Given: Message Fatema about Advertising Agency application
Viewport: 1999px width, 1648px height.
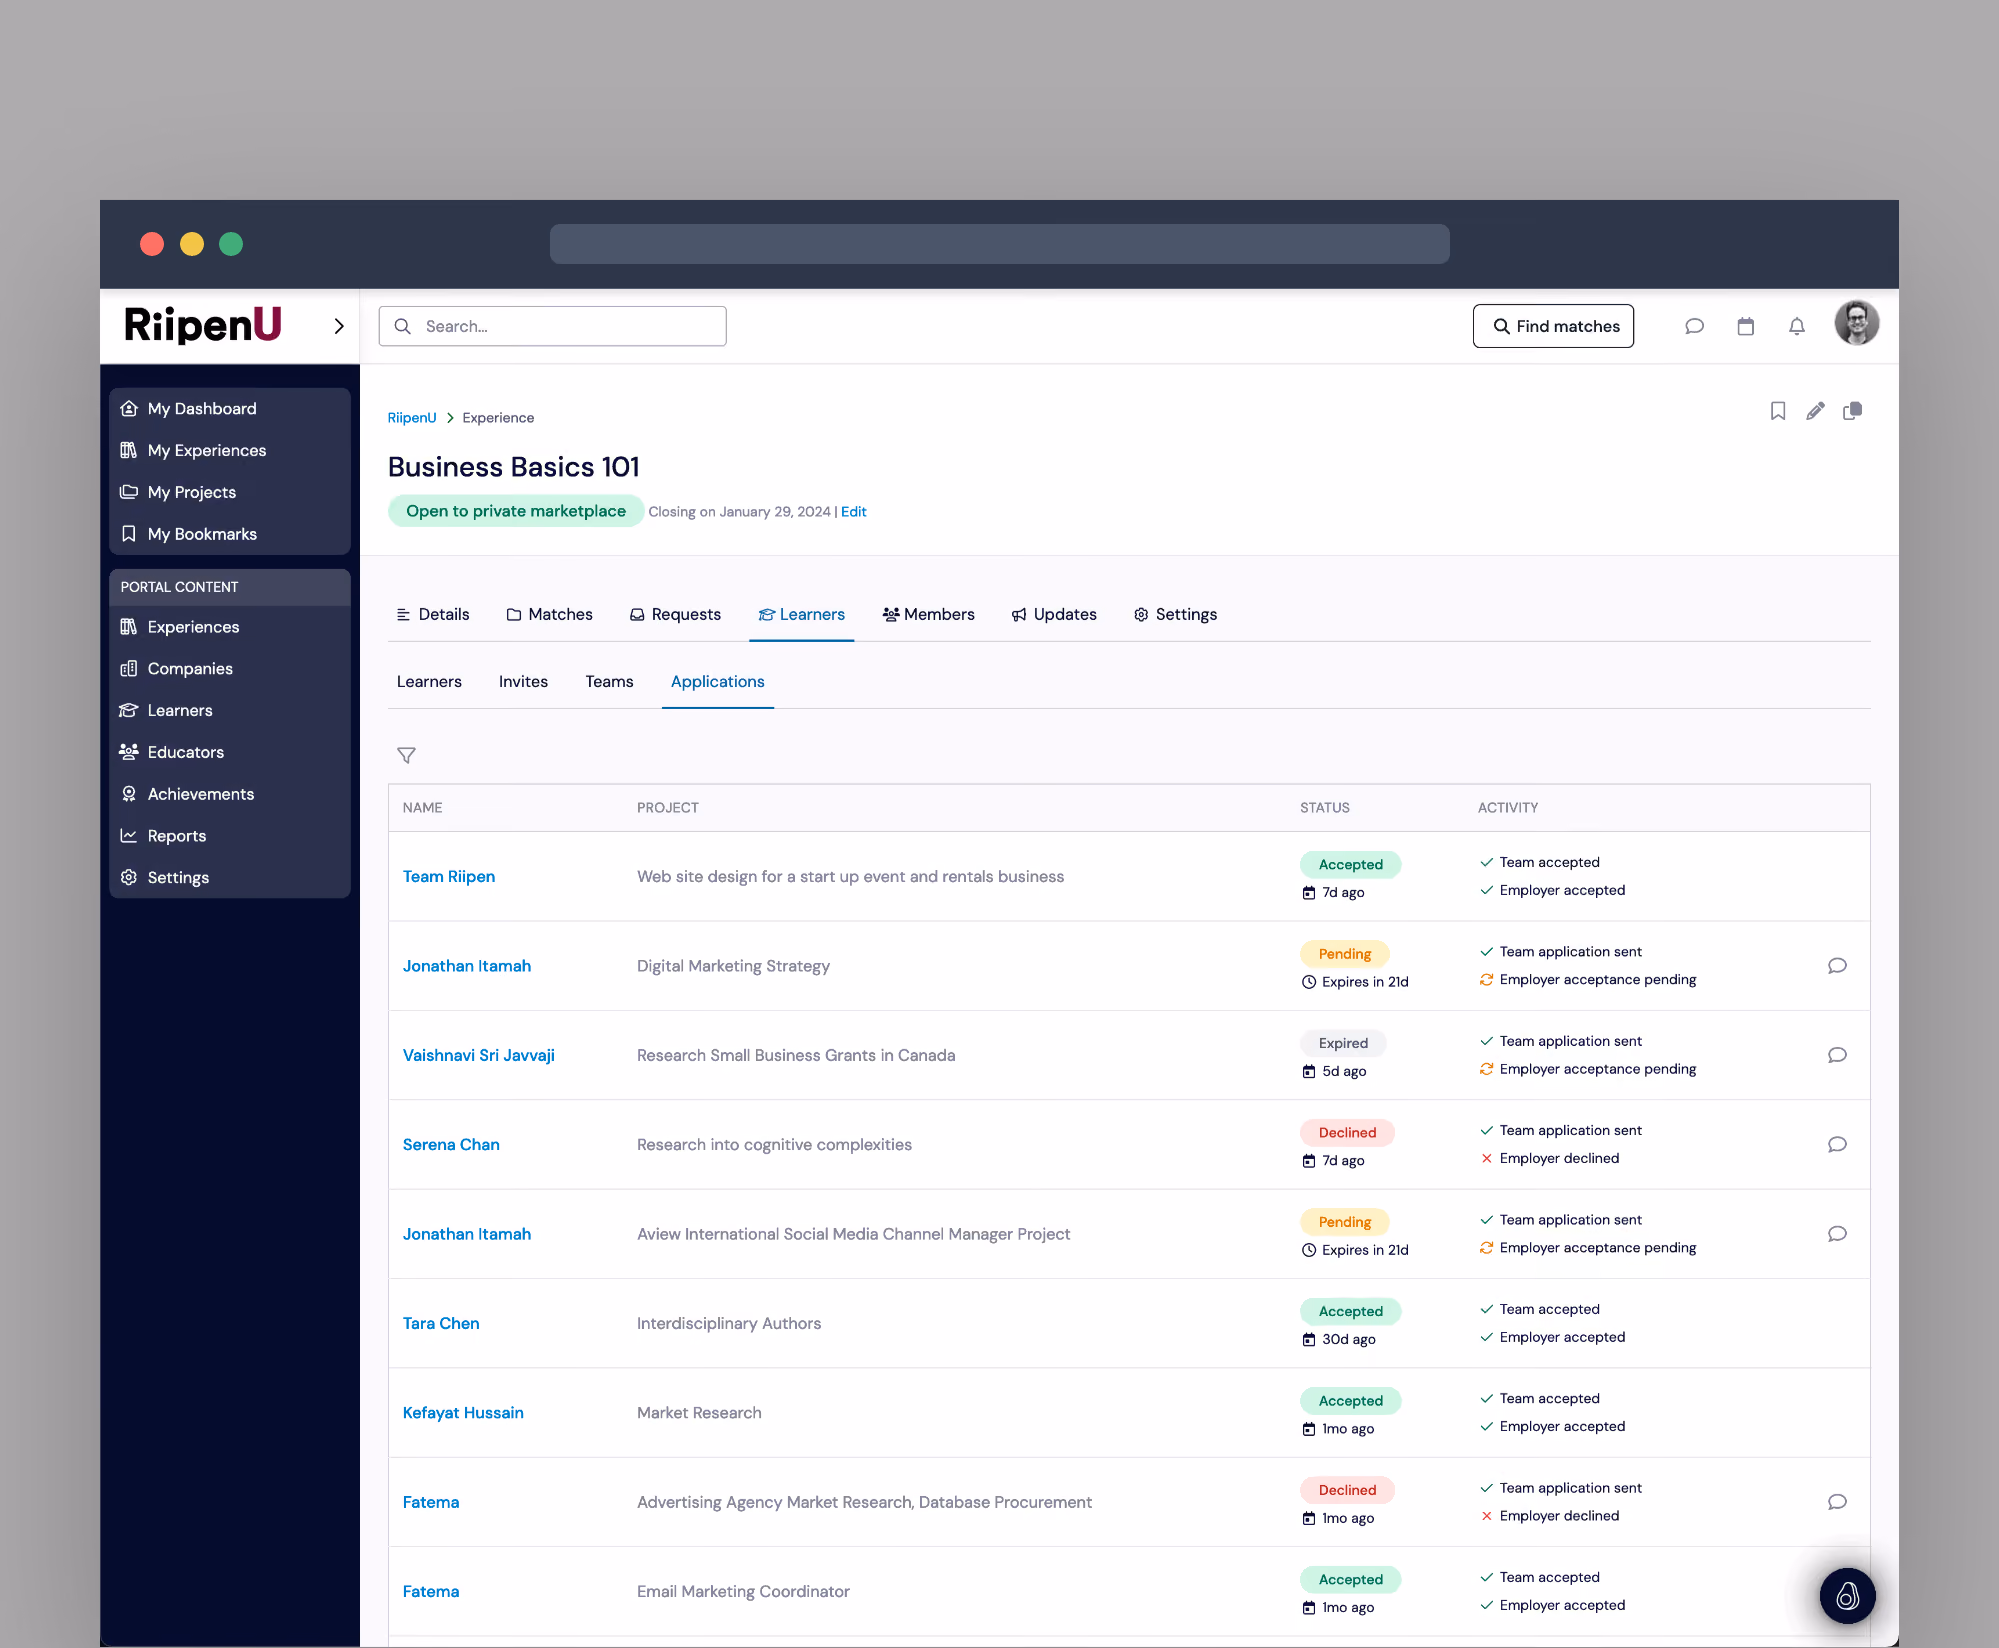Looking at the screenshot, I should point(1837,1502).
